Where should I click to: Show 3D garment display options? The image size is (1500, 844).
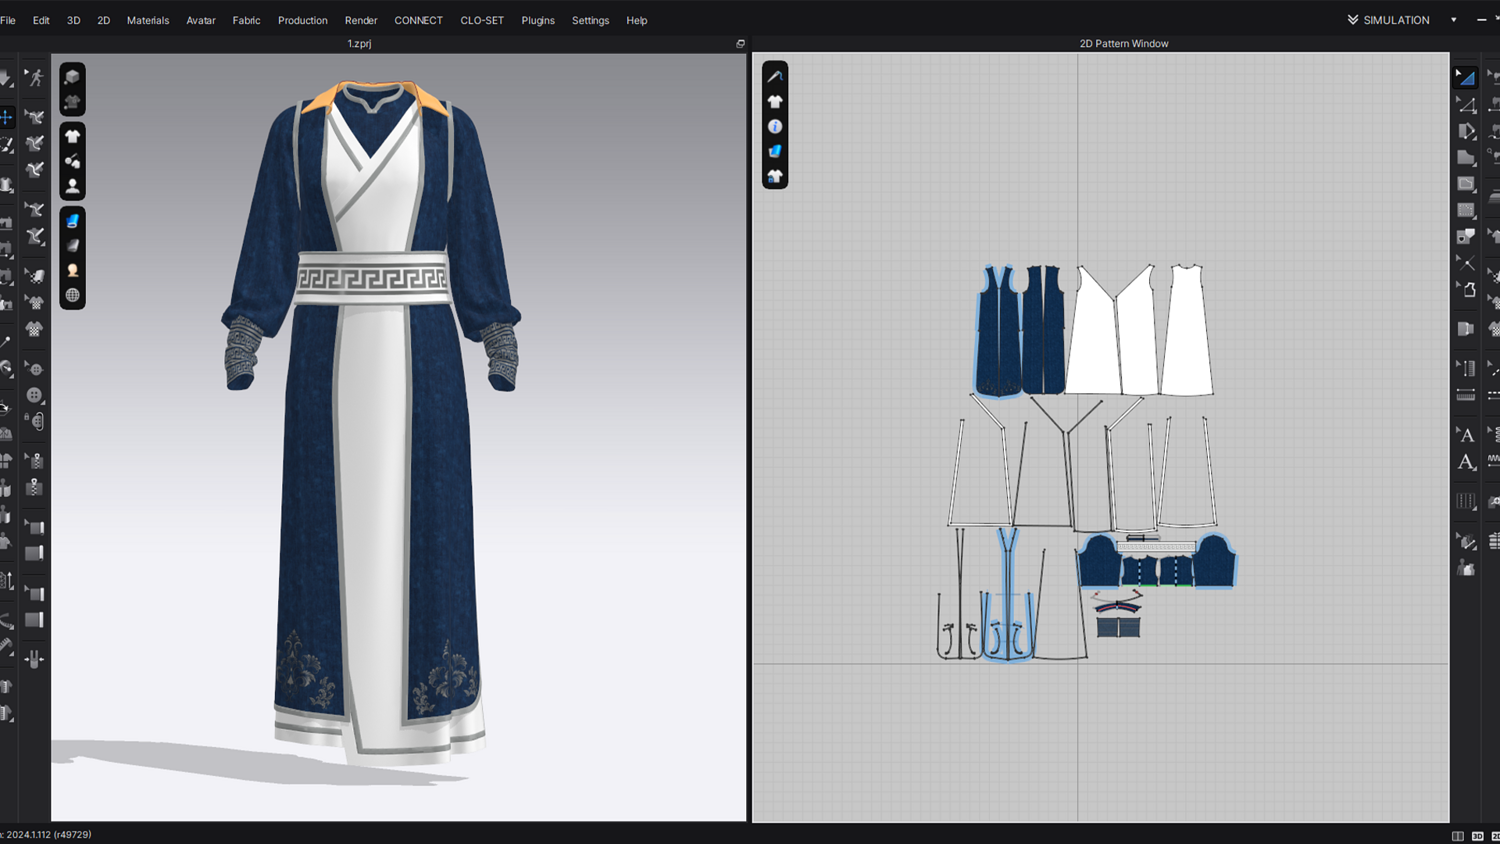tap(72, 77)
